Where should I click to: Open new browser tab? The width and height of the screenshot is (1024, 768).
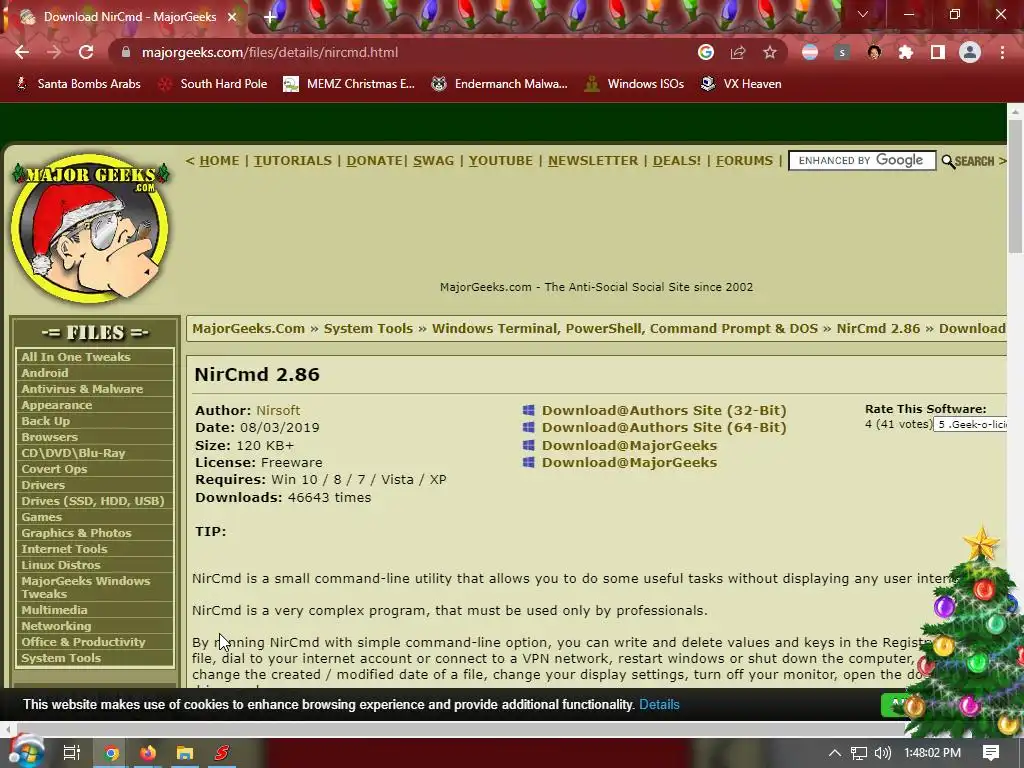(270, 17)
